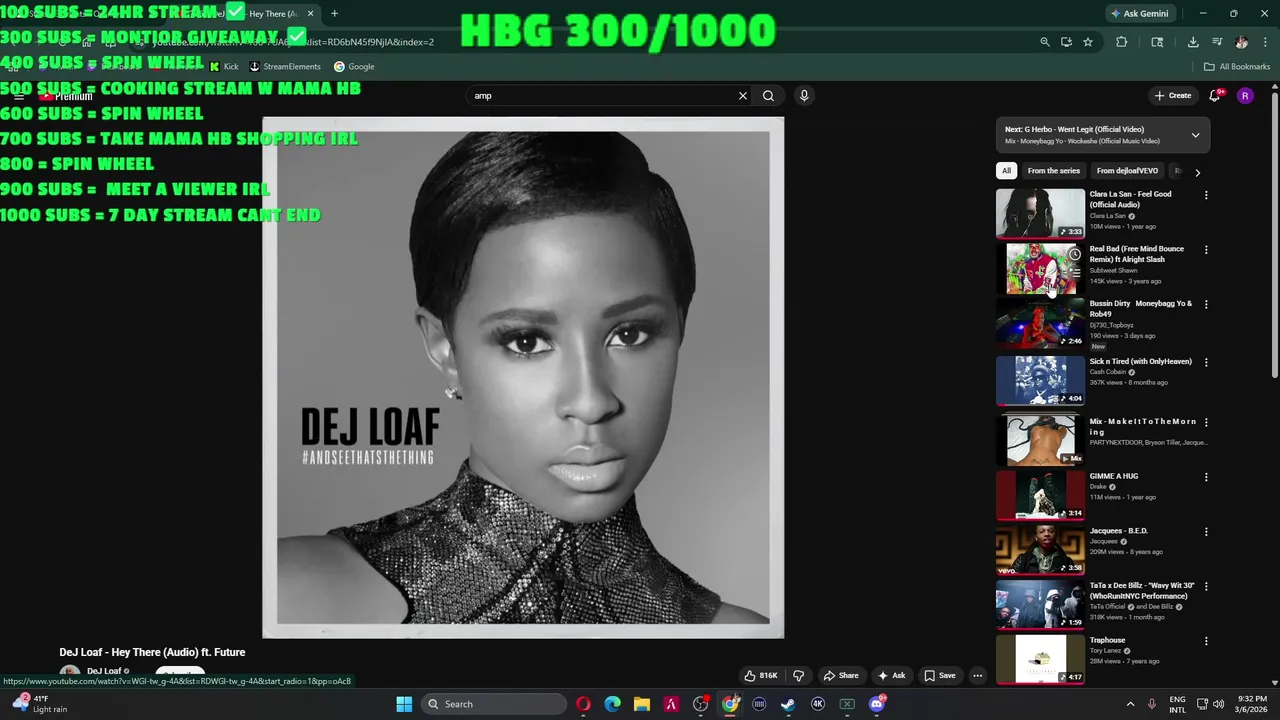Click the Ask button under video
This screenshot has height=720, width=1280.
(x=892, y=676)
